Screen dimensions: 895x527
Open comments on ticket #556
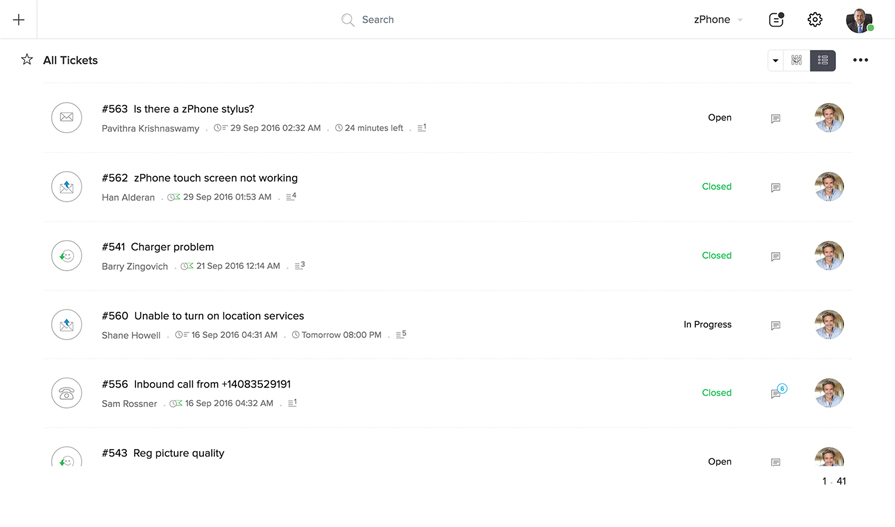(x=776, y=393)
